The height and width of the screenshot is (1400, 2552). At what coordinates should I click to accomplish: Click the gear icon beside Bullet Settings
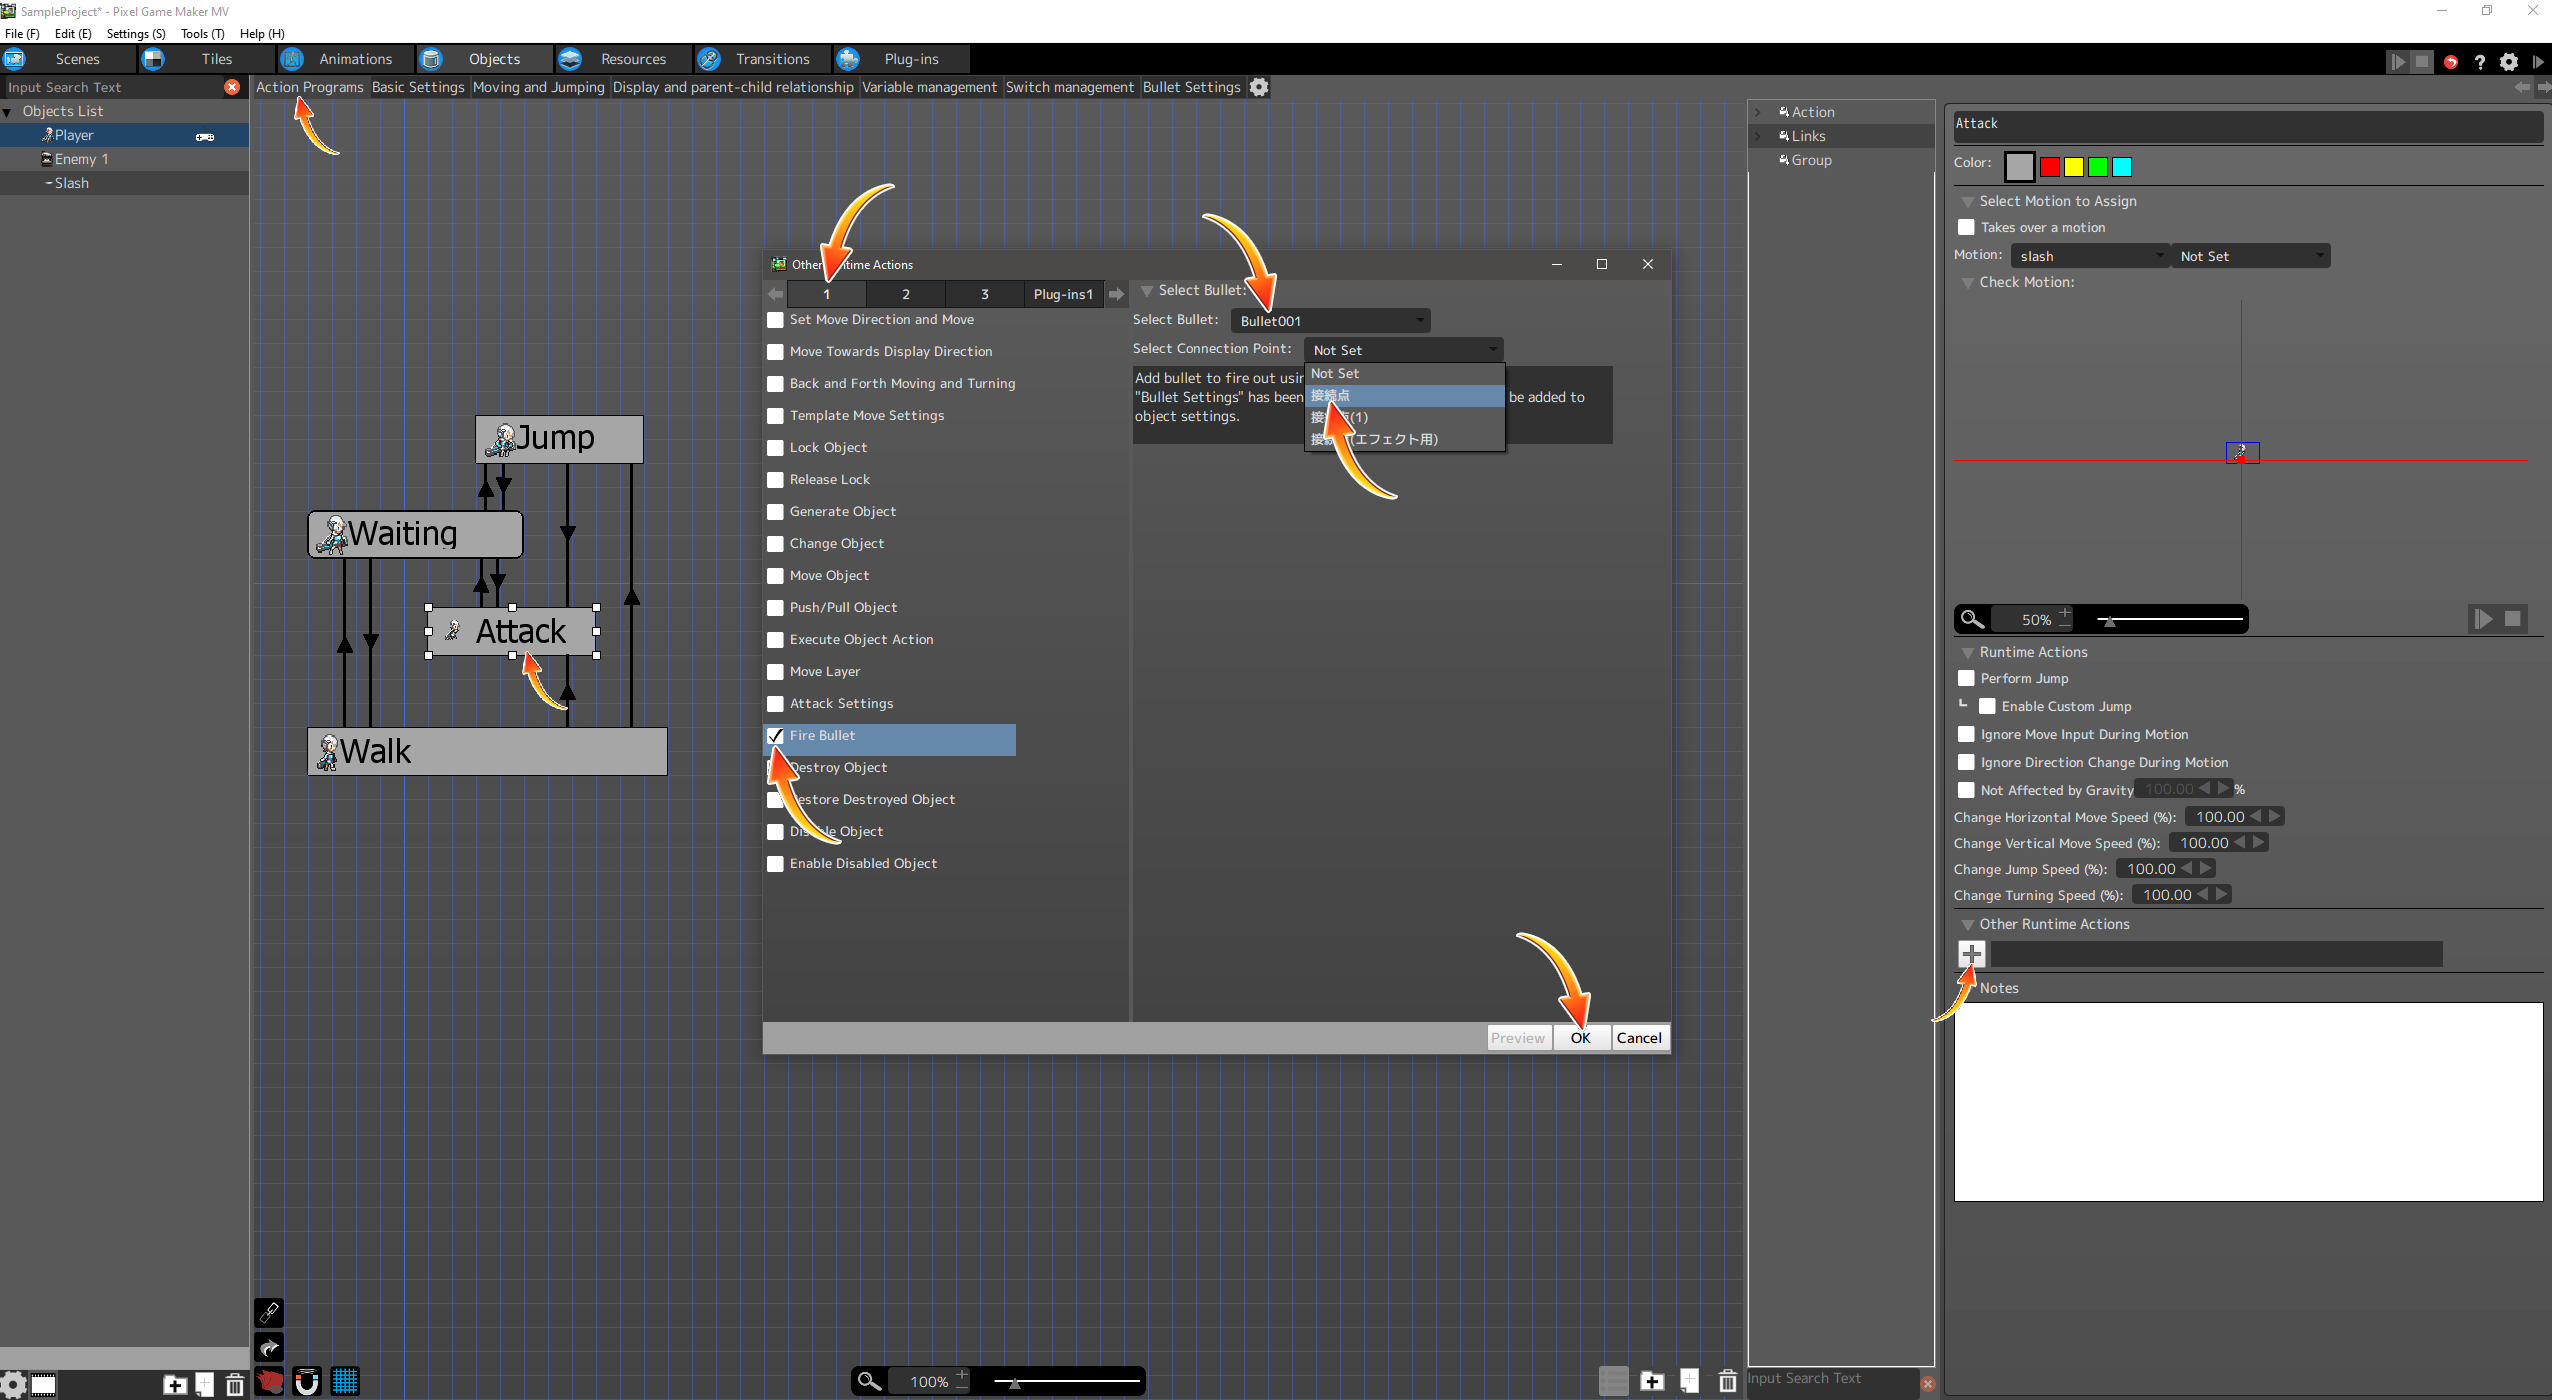tap(1259, 87)
